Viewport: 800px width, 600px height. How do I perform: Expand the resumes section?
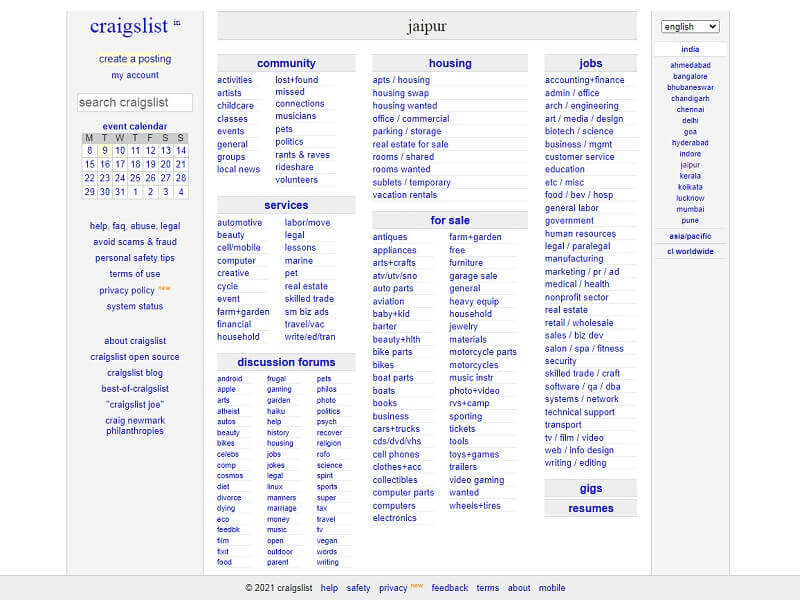[x=590, y=508]
